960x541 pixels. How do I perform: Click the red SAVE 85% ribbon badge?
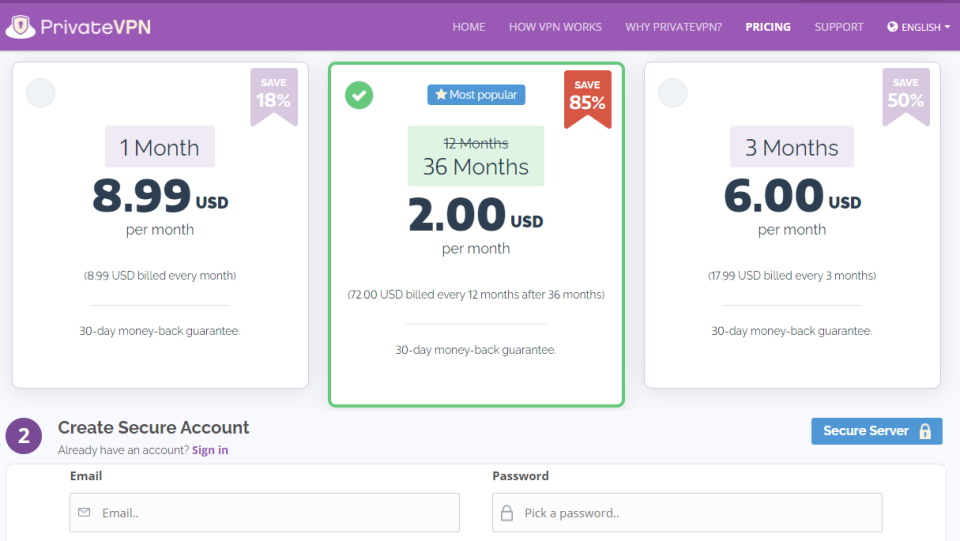[x=587, y=97]
